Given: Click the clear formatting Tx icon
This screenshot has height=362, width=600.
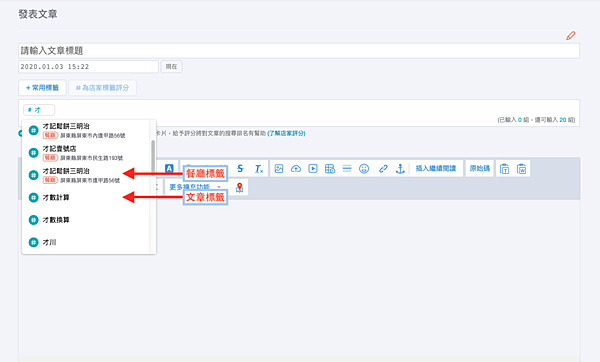Looking at the screenshot, I should pos(259,168).
